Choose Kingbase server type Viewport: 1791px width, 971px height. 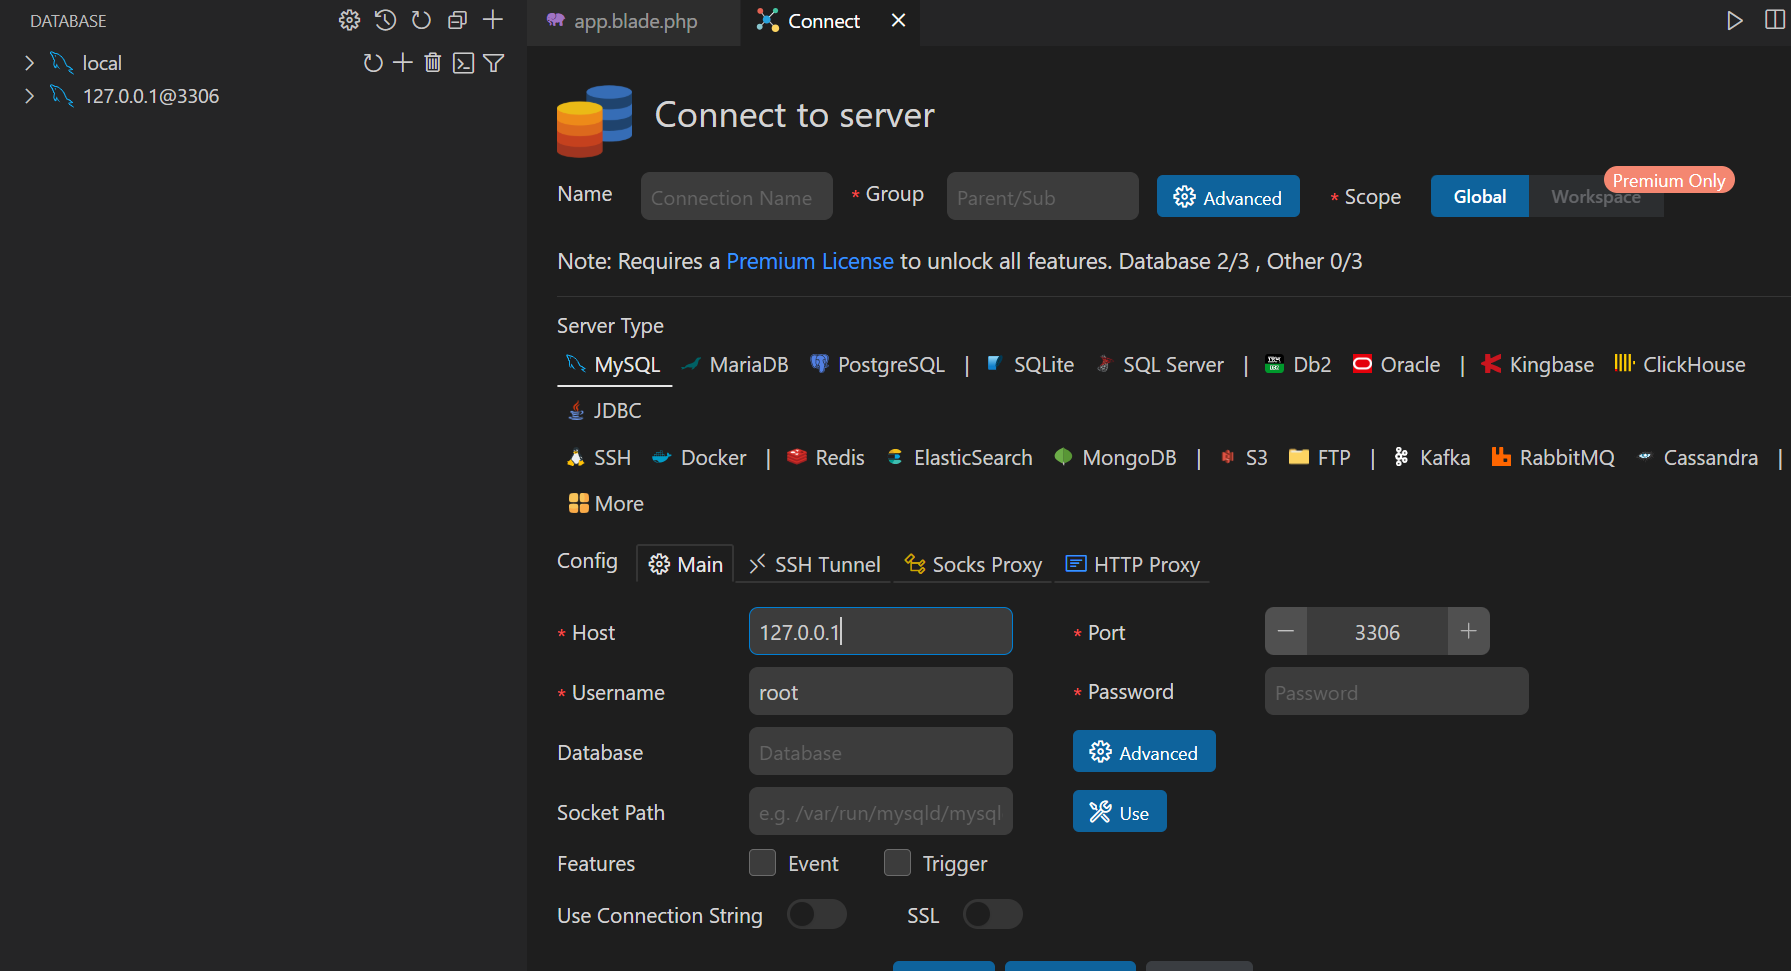point(1538,365)
